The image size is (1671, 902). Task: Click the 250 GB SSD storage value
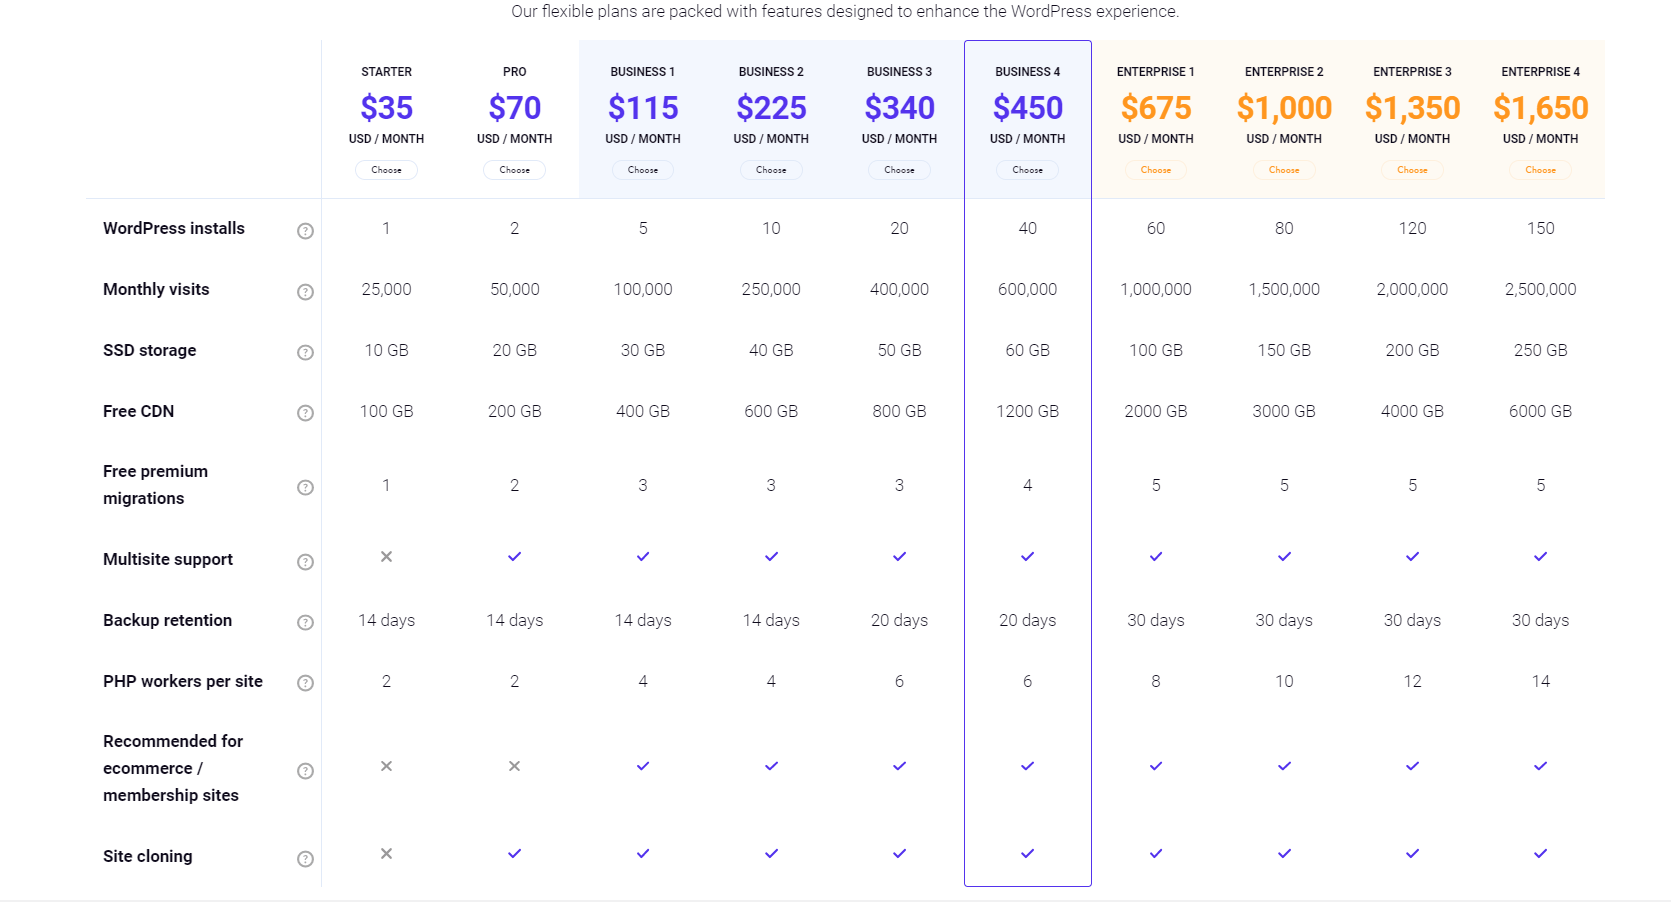pyautogui.click(x=1540, y=350)
